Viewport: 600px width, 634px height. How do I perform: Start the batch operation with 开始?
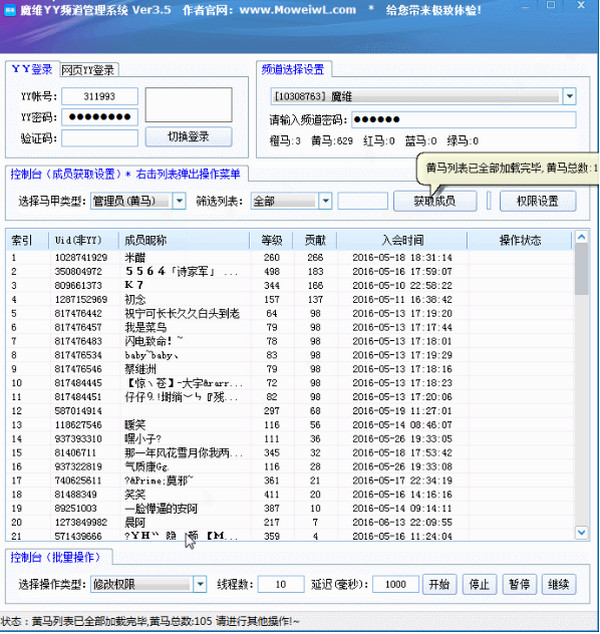(438, 584)
